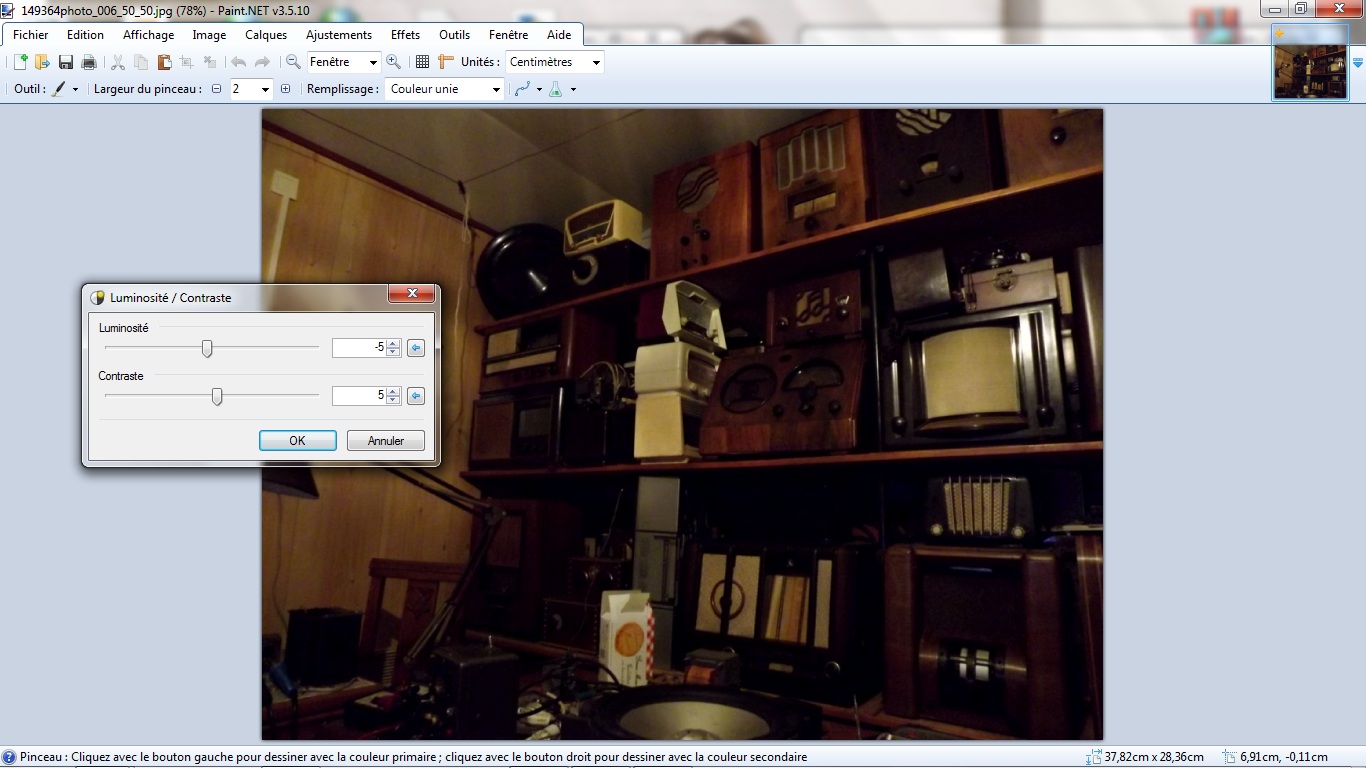Print the image using printer icon

pyautogui.click(x=89, y=62)
